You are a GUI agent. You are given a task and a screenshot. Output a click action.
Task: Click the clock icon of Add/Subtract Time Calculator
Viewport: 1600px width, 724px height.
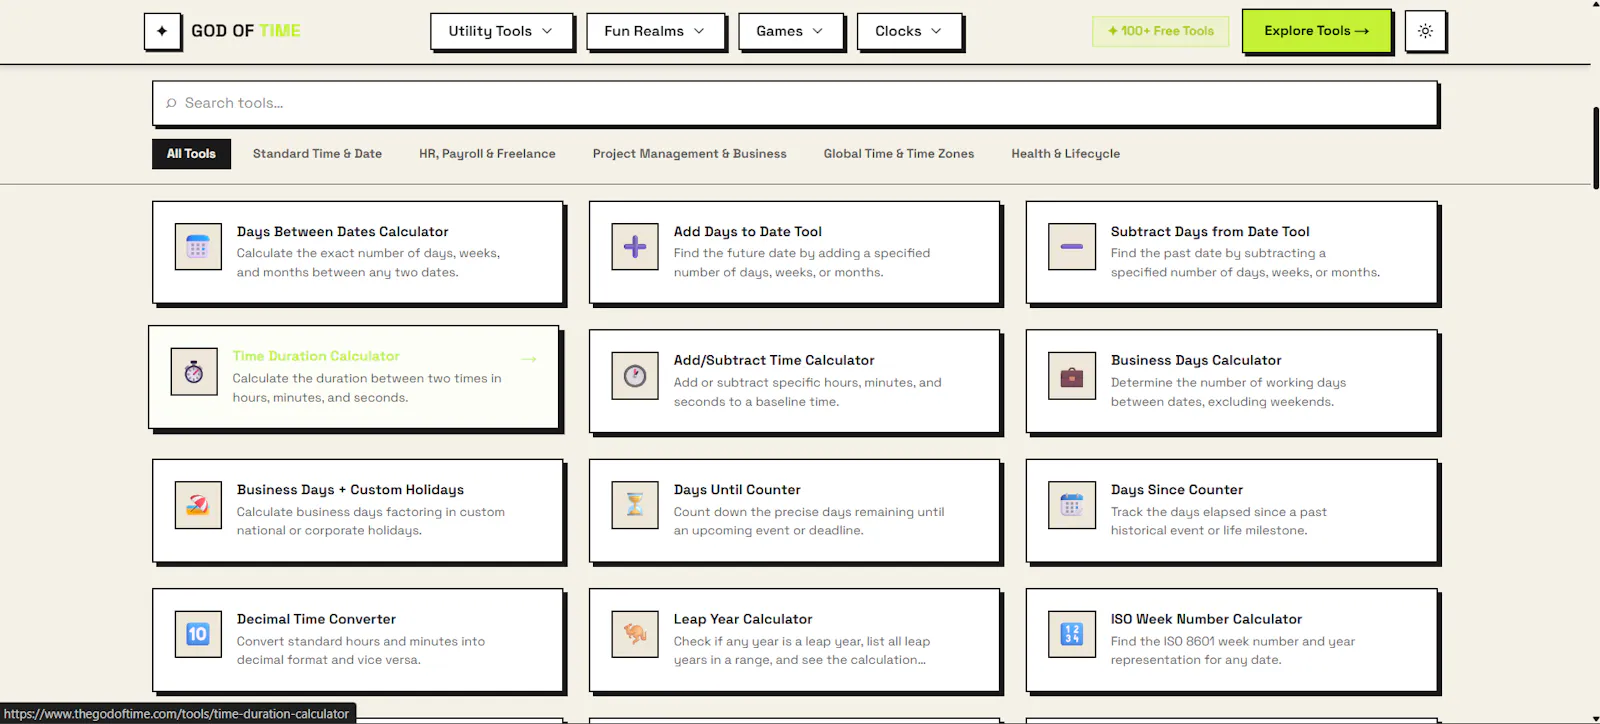tap(635, 376)
